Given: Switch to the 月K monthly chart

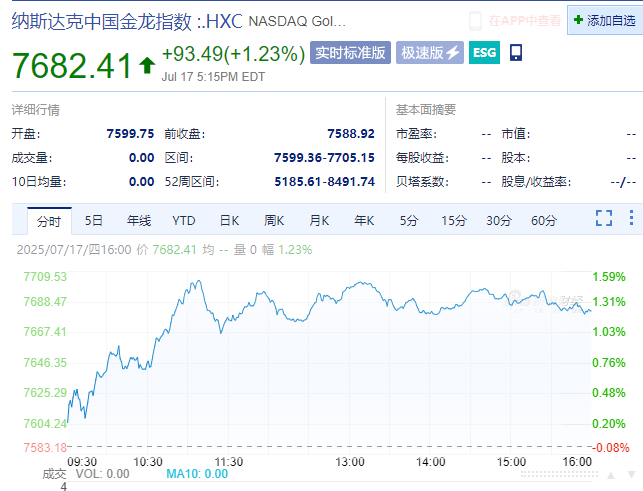Looking at the screenshot, I should (319, 220).
